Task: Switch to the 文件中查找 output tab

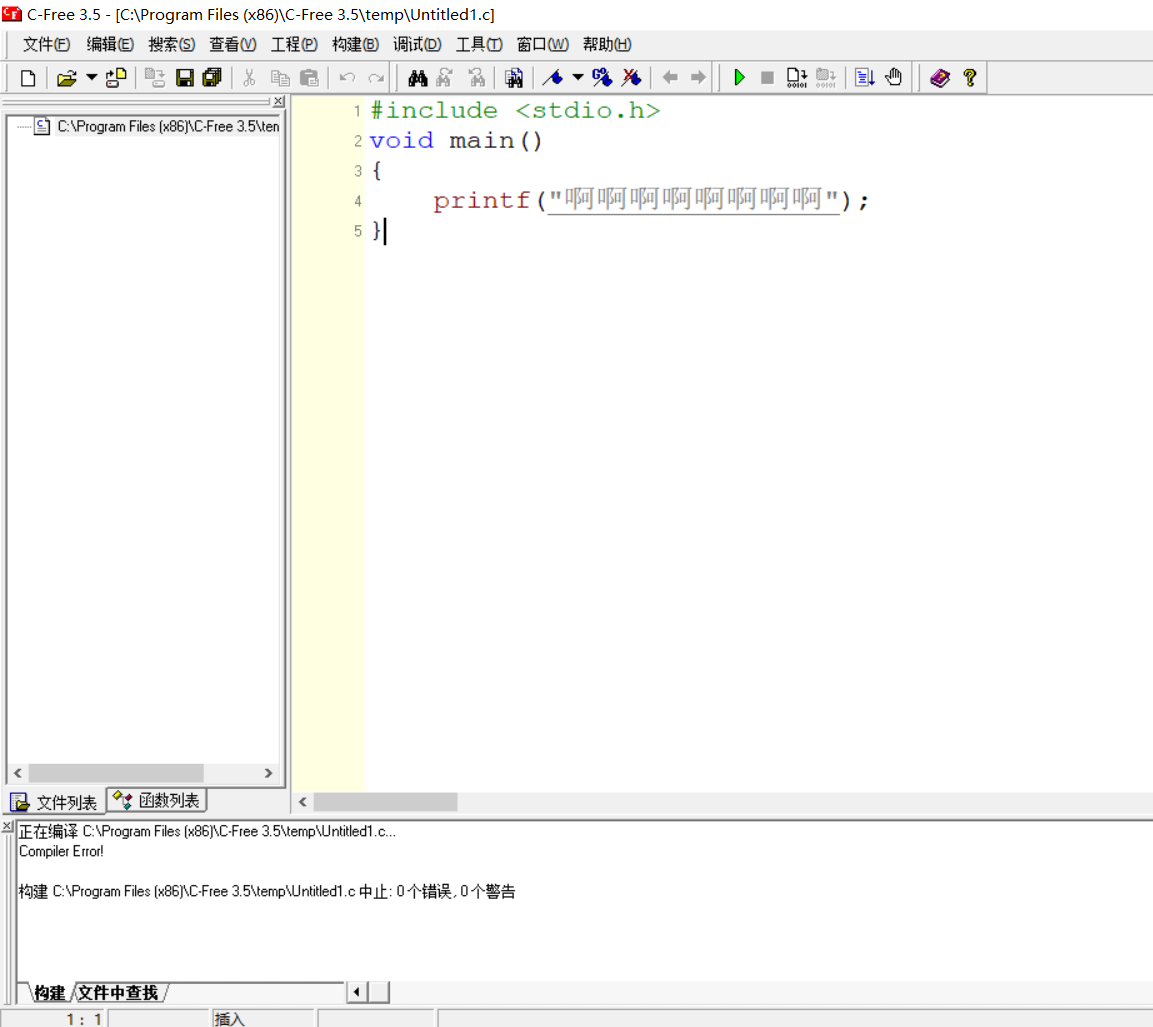Action: [118, 993]
